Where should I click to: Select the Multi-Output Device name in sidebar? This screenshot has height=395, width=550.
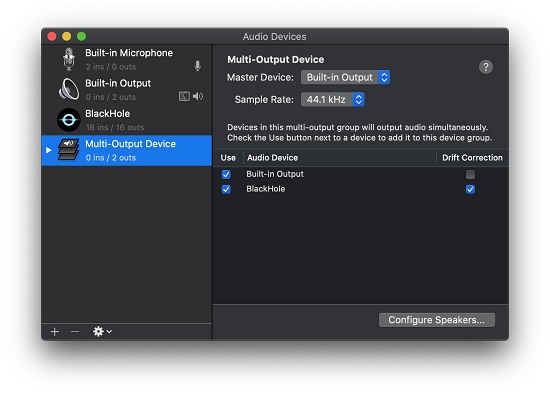tap(130, 144)
